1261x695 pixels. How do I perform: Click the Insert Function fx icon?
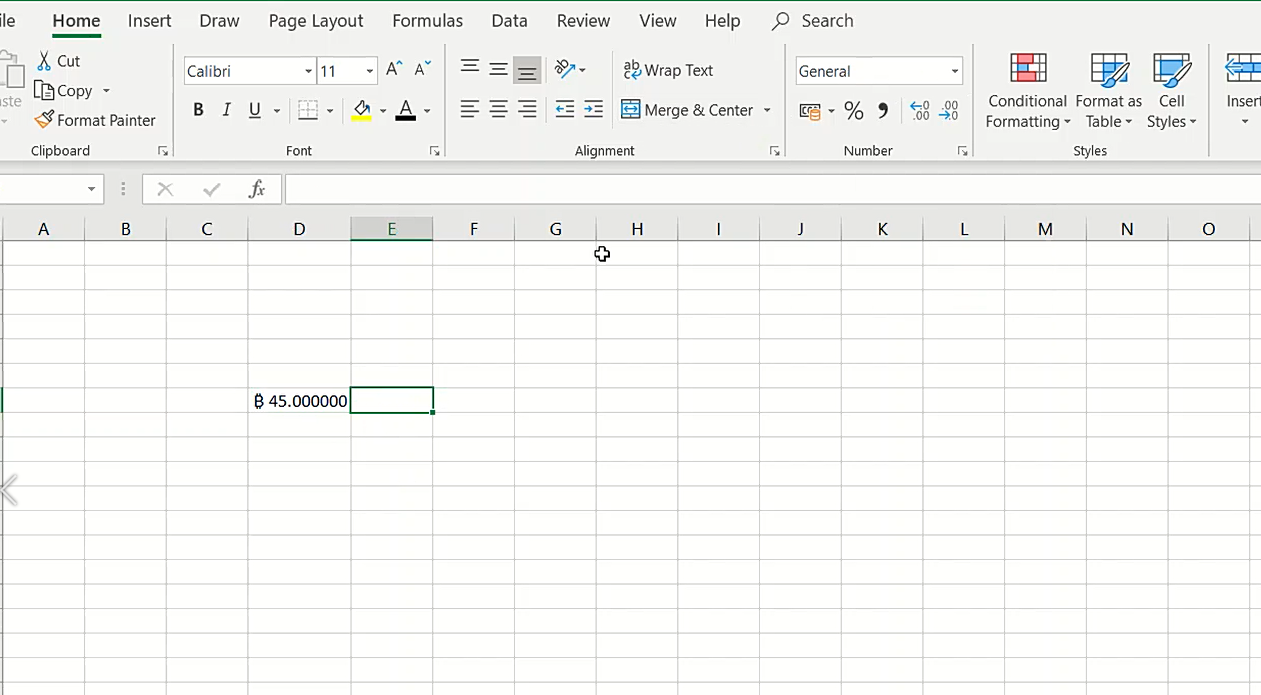click(257, 189)
